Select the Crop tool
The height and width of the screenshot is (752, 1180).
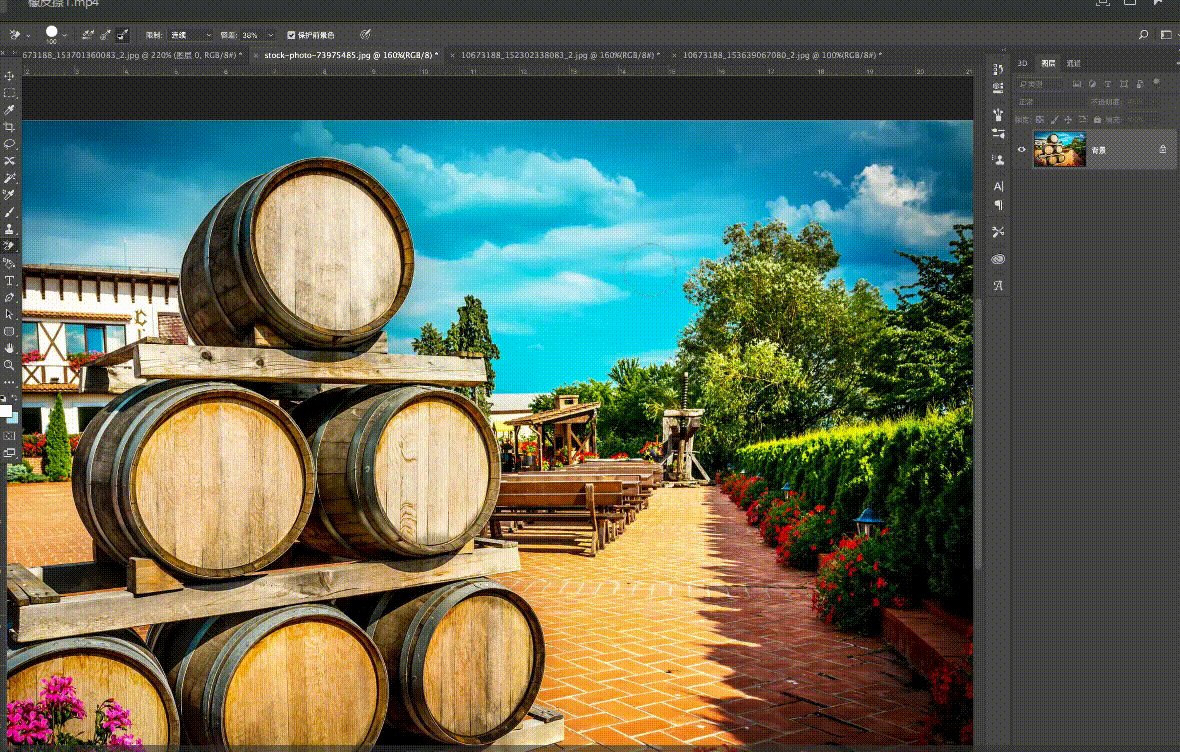click(9, 127)
